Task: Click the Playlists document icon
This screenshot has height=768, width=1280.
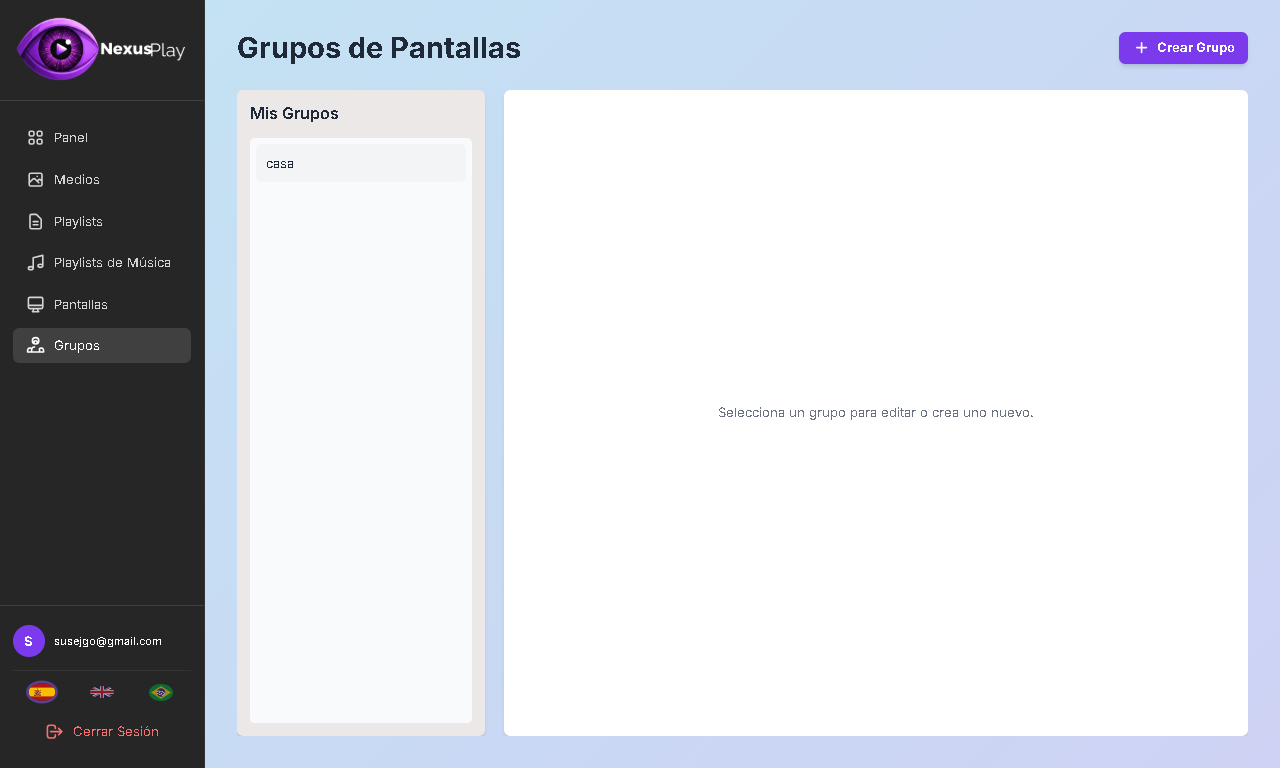Action: 35,221
